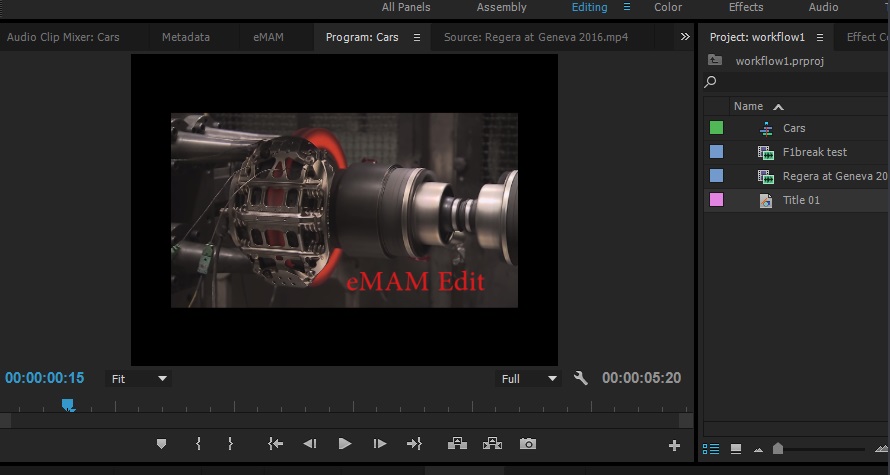Select the Regera at Geneva clip
The image size is (890, 475).
pos(796,176)
